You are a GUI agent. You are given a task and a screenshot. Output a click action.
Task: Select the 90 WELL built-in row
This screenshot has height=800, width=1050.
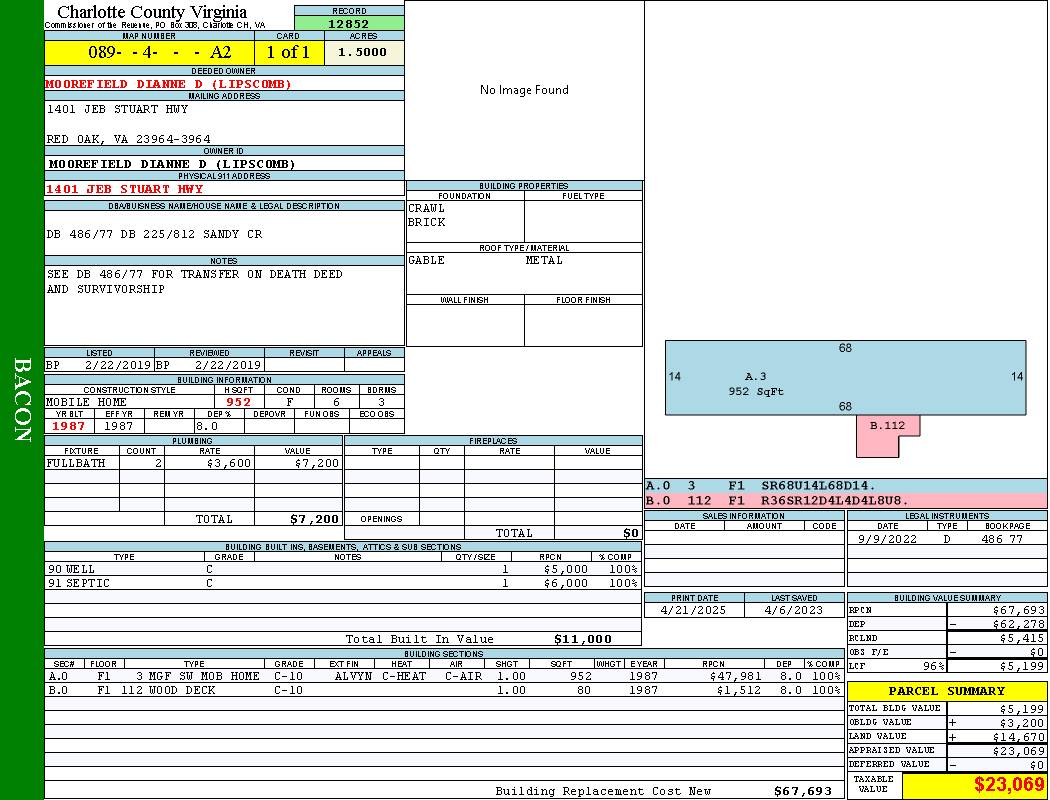(x=341, y=569)
